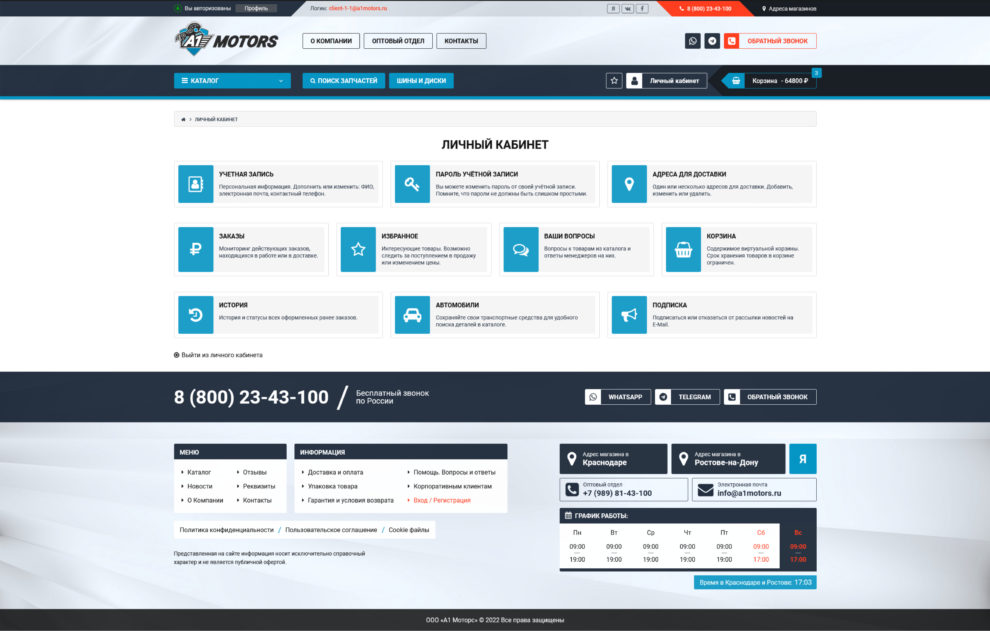The width and height of the screenshot is (990, 631).
Task: Open Адреса магазинов link in top bar
Action: [789, 9]
